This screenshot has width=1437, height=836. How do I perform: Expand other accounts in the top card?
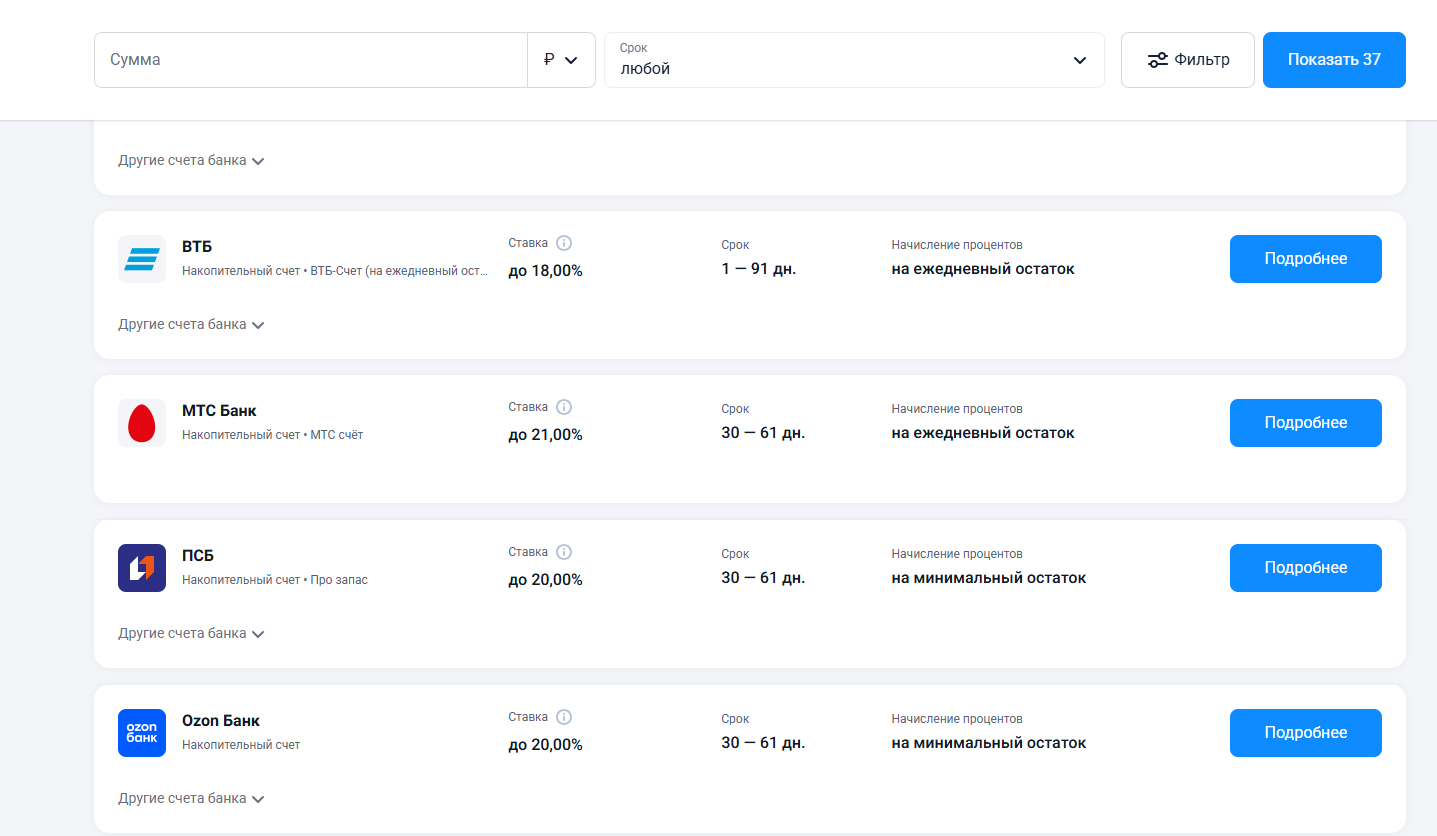pos(191,161)
